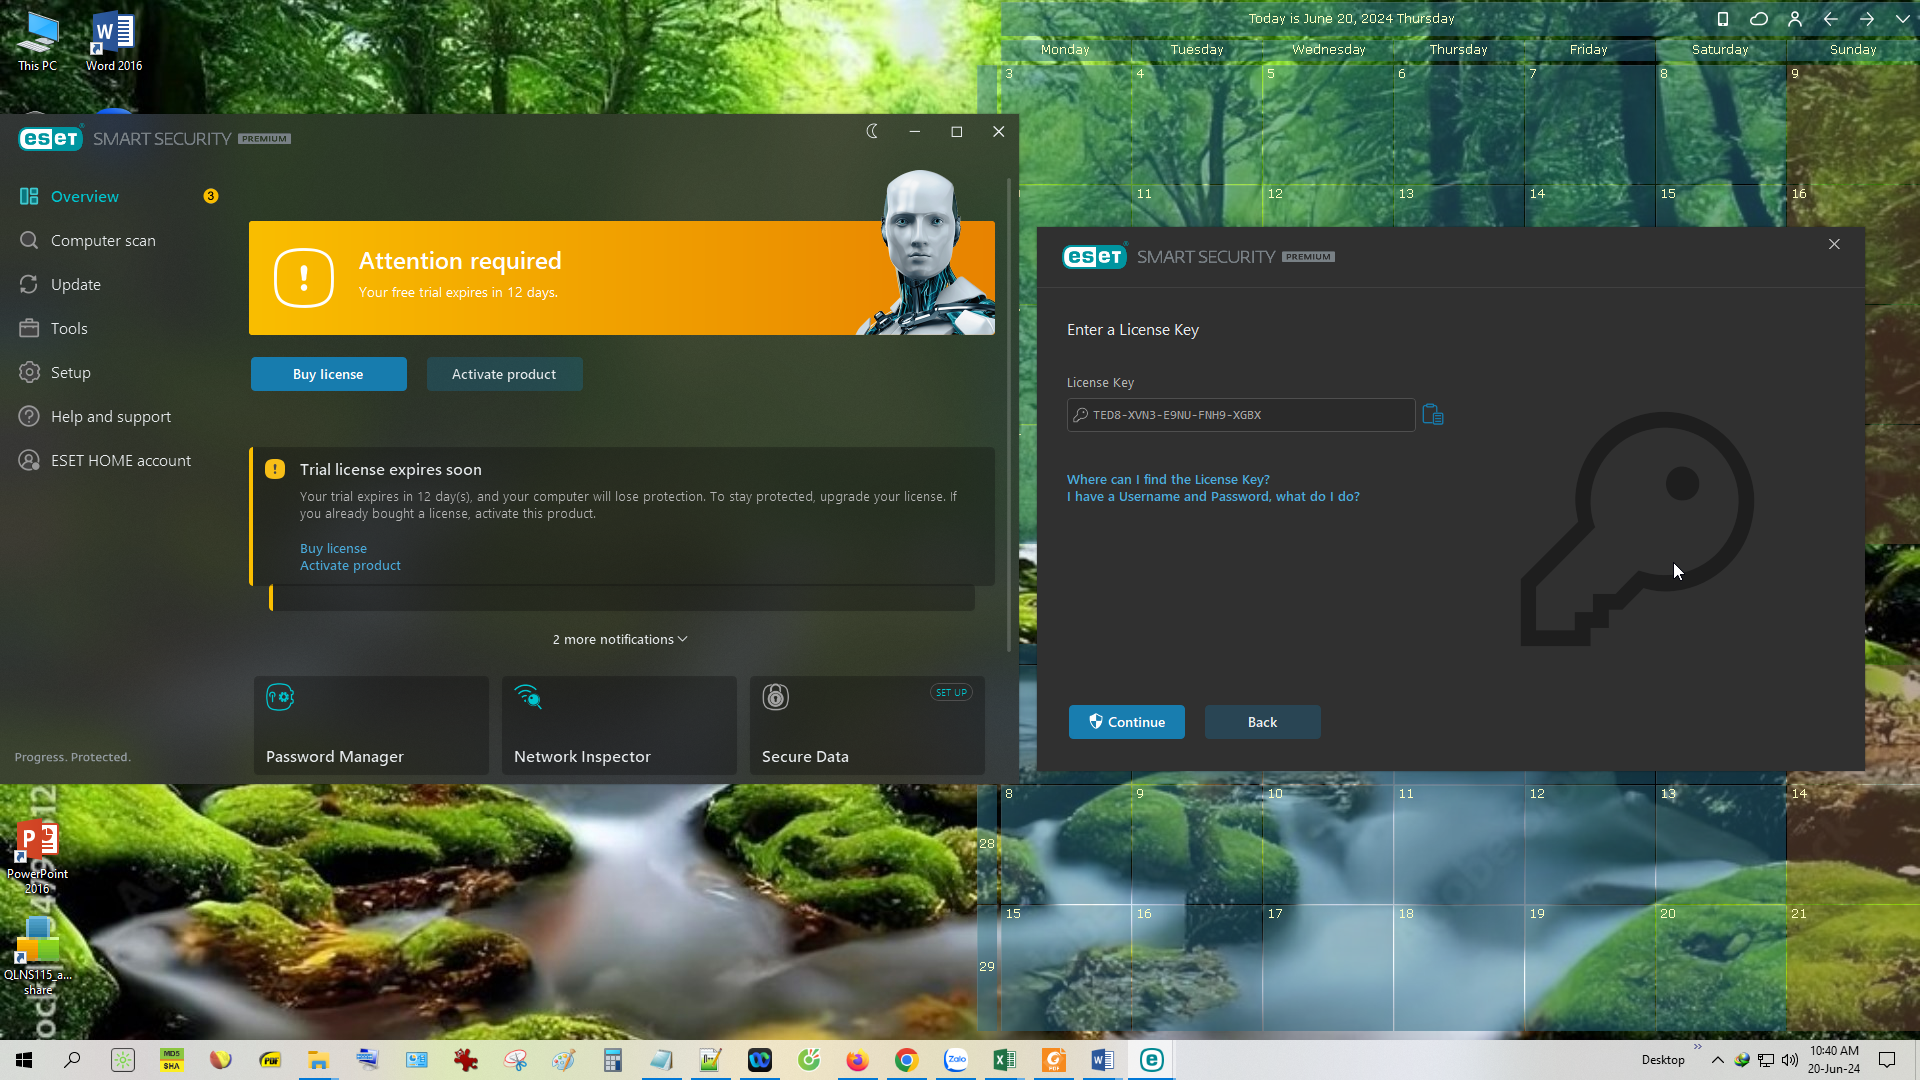Screen dimensions: 1920x1080
Task: Follow the Buy license link in trial notification
Action: tap(333, 548)
